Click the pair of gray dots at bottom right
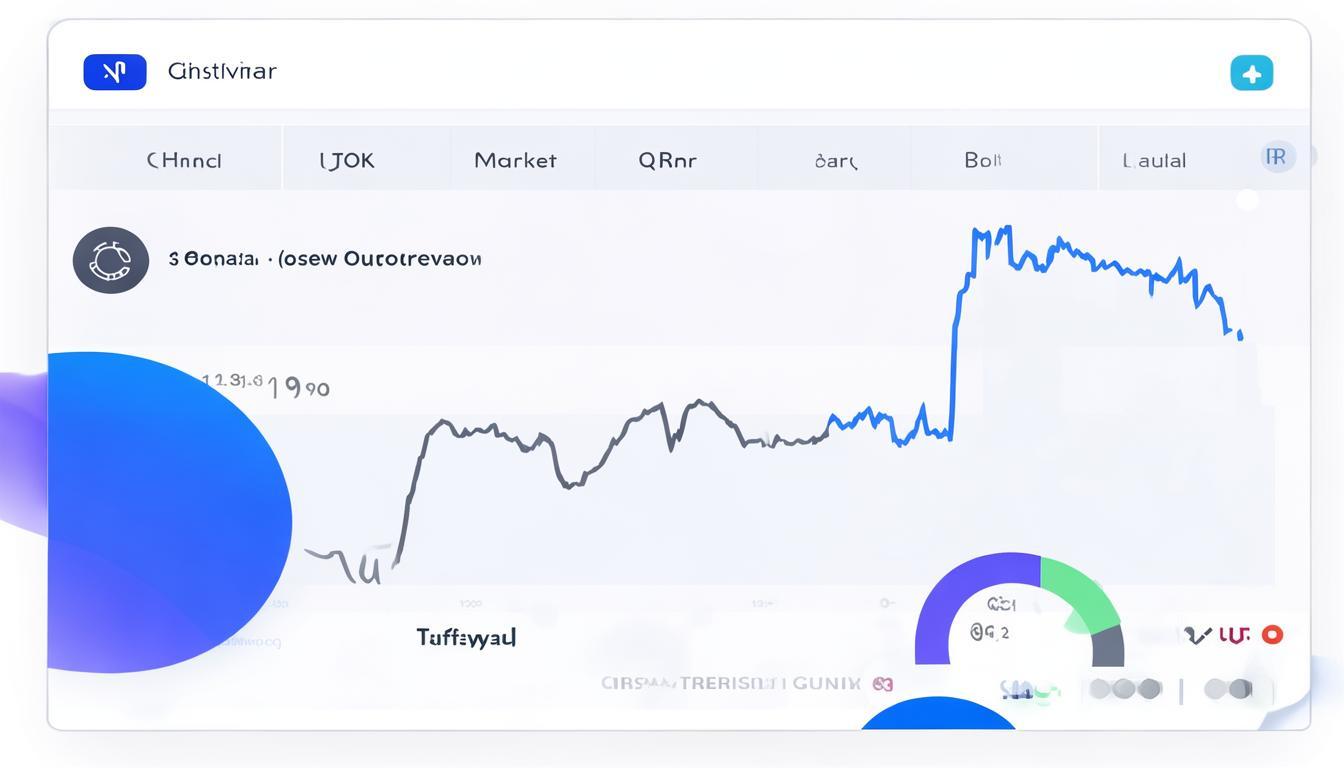This screenshot has height=768, width=1344. coord(1228,688)
